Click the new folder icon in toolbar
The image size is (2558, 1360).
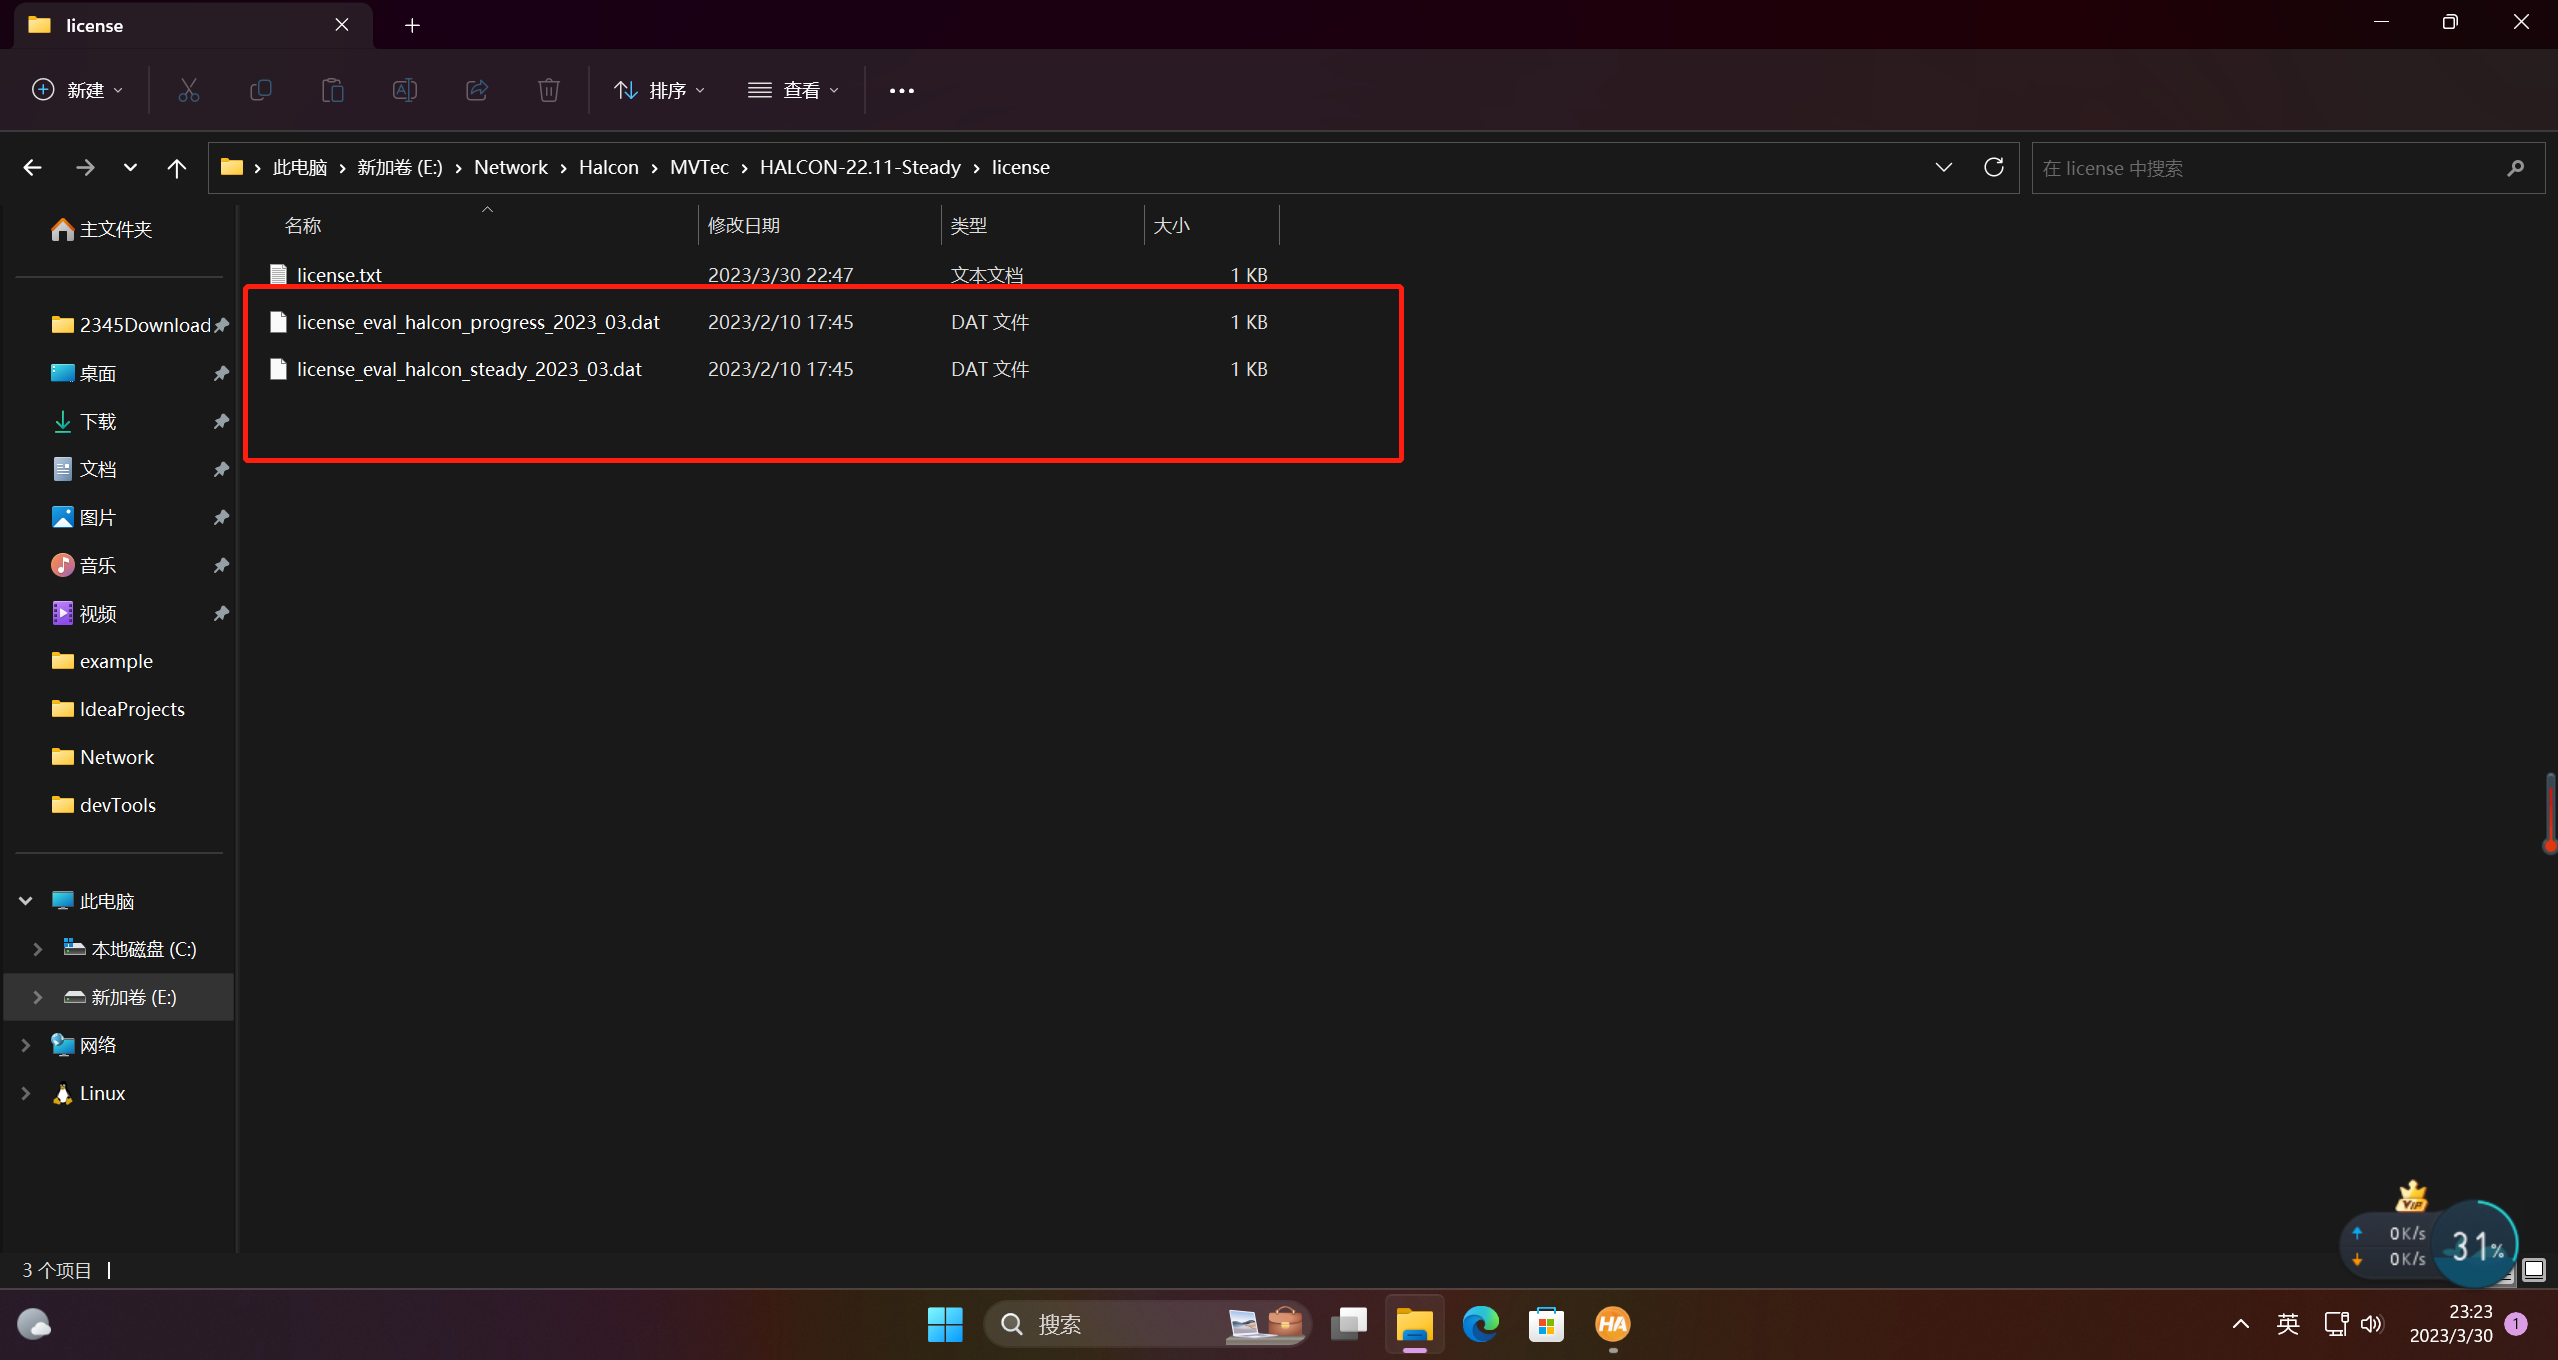point(76,88)
